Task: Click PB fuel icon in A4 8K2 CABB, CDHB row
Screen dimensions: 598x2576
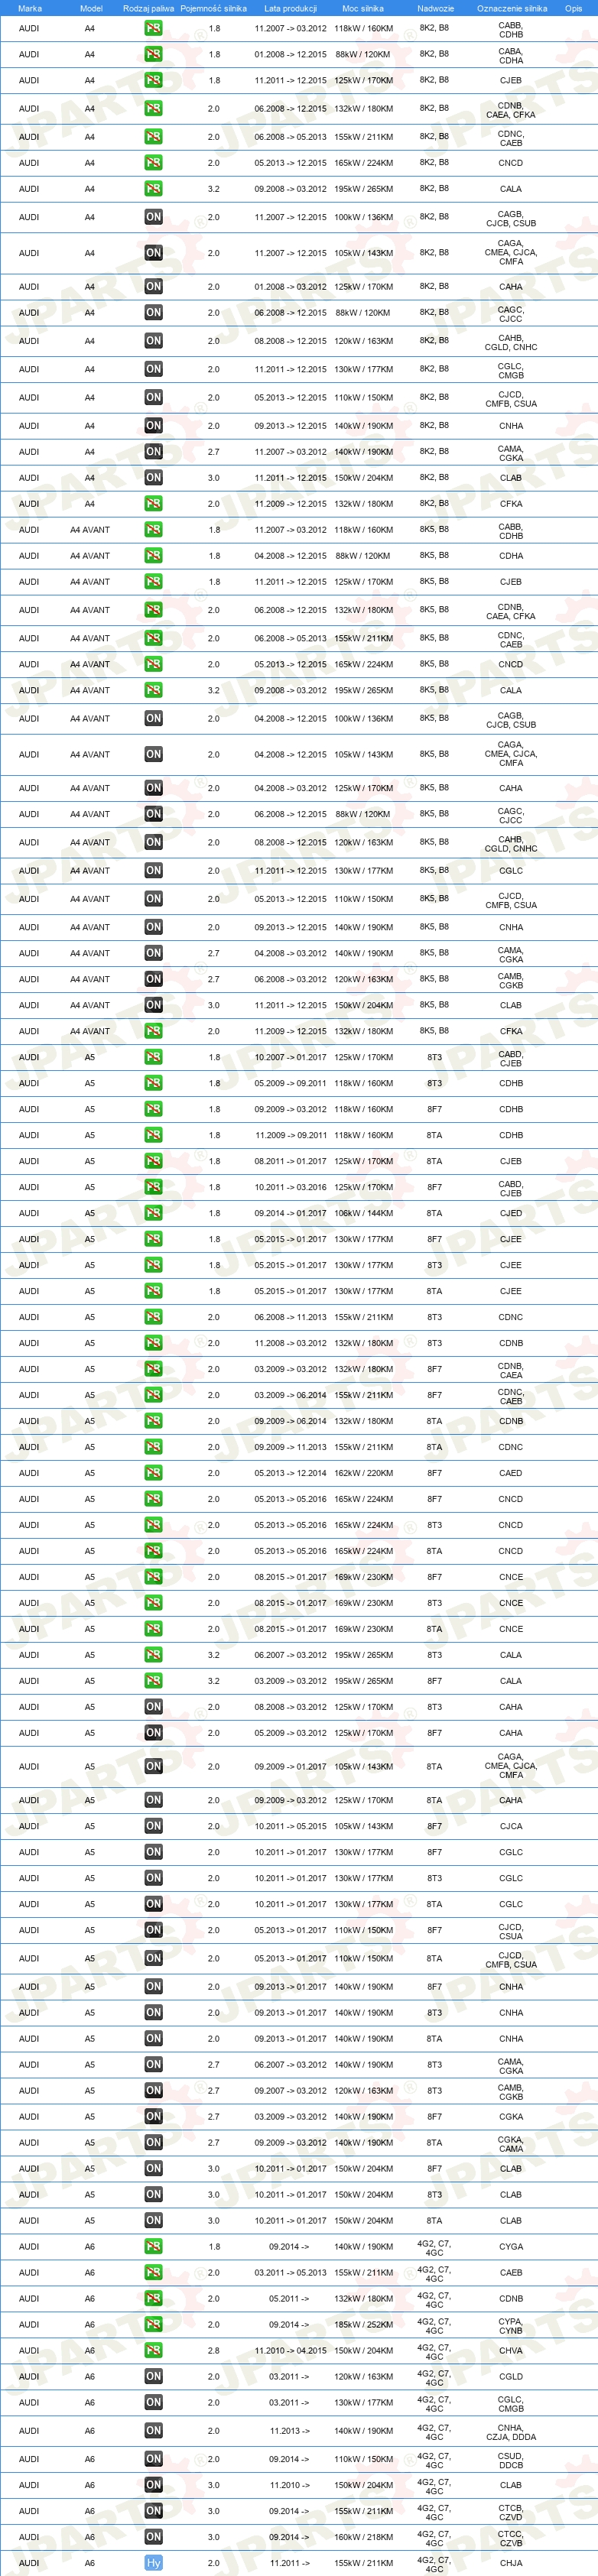Action: 153,29
